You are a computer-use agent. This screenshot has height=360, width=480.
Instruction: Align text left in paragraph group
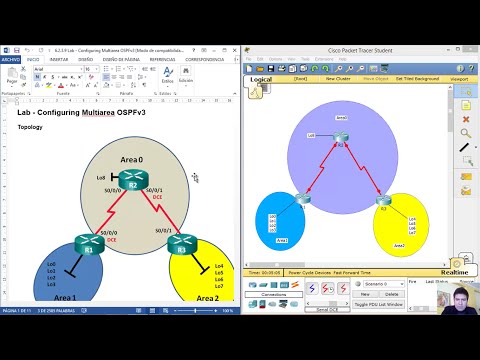coord(106,77)
